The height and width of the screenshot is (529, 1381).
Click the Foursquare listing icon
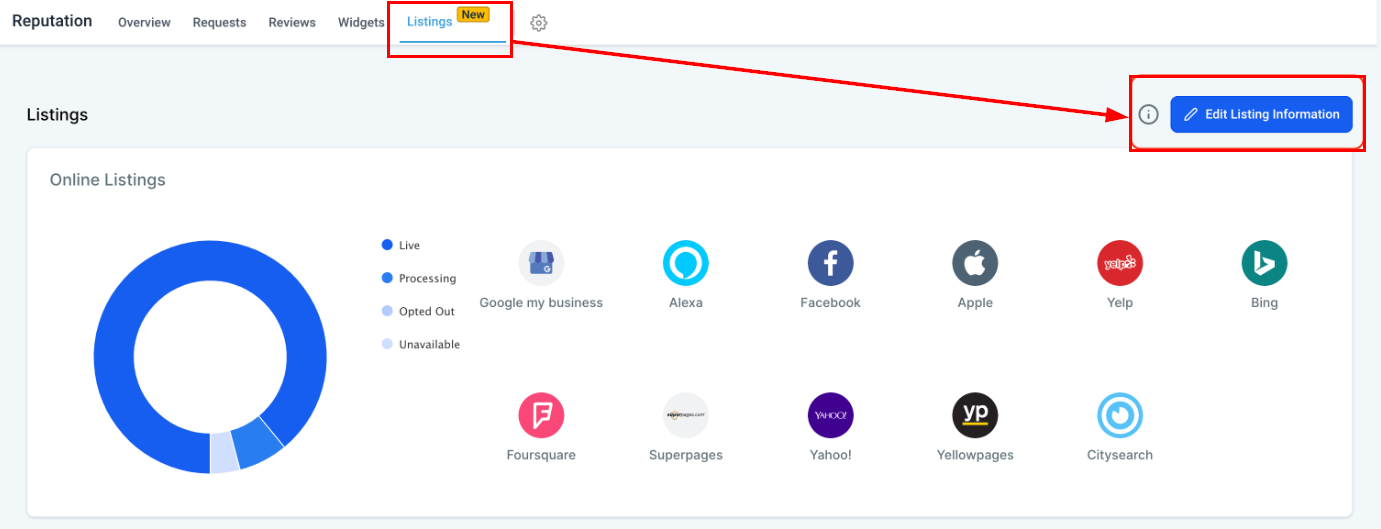541,415
